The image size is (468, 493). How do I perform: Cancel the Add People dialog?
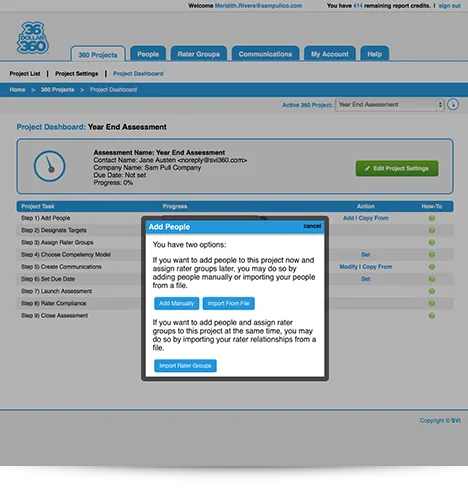(312, 226)
